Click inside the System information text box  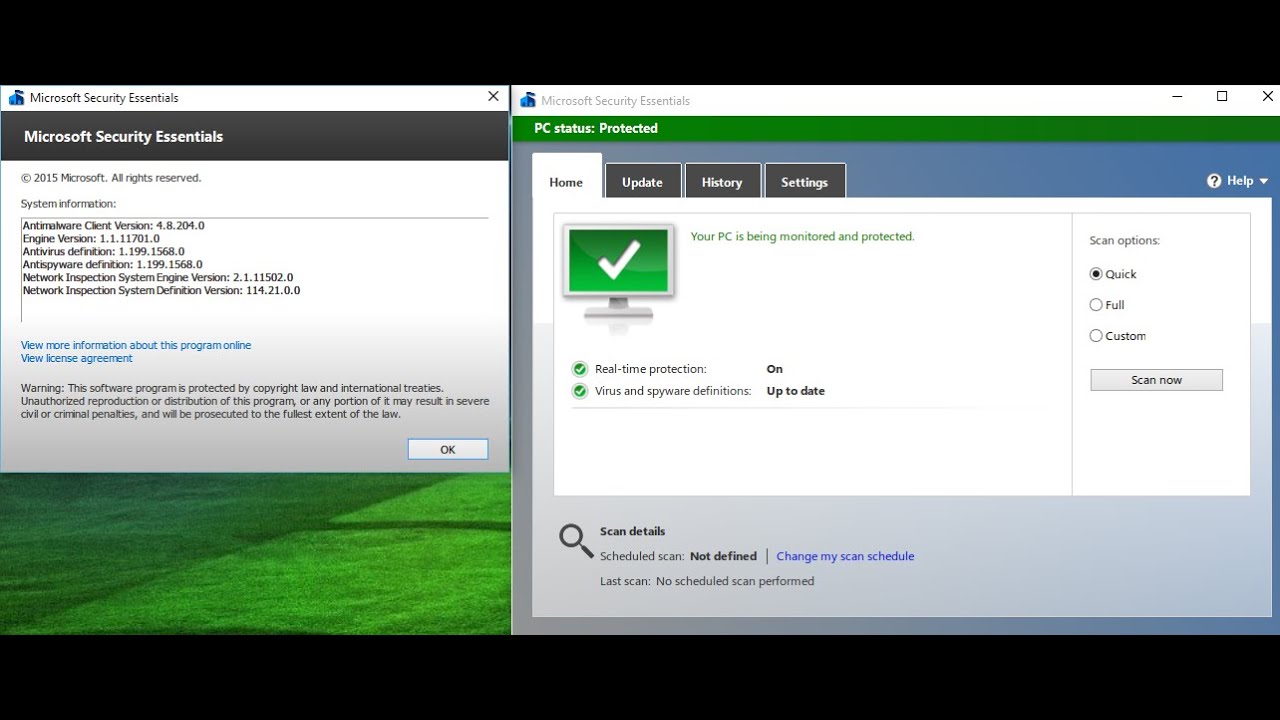tap(254, 269)
